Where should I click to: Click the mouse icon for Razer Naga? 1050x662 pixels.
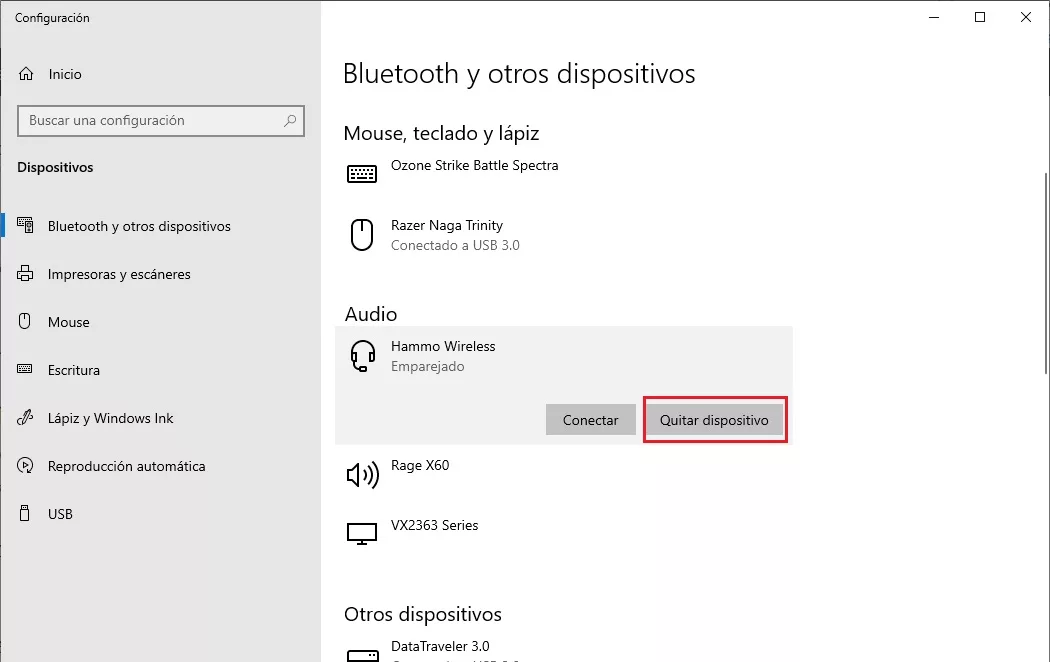pos(361,235)
